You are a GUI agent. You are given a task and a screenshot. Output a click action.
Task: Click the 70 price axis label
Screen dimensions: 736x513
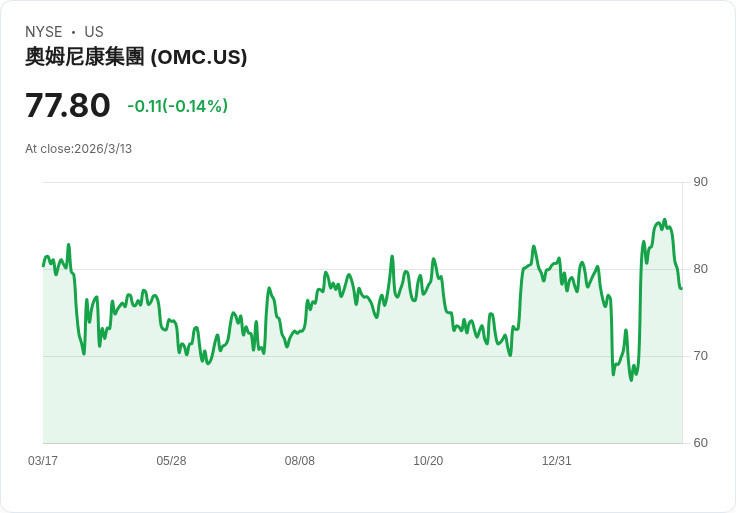pyautogui.click(x=700, y=356)
